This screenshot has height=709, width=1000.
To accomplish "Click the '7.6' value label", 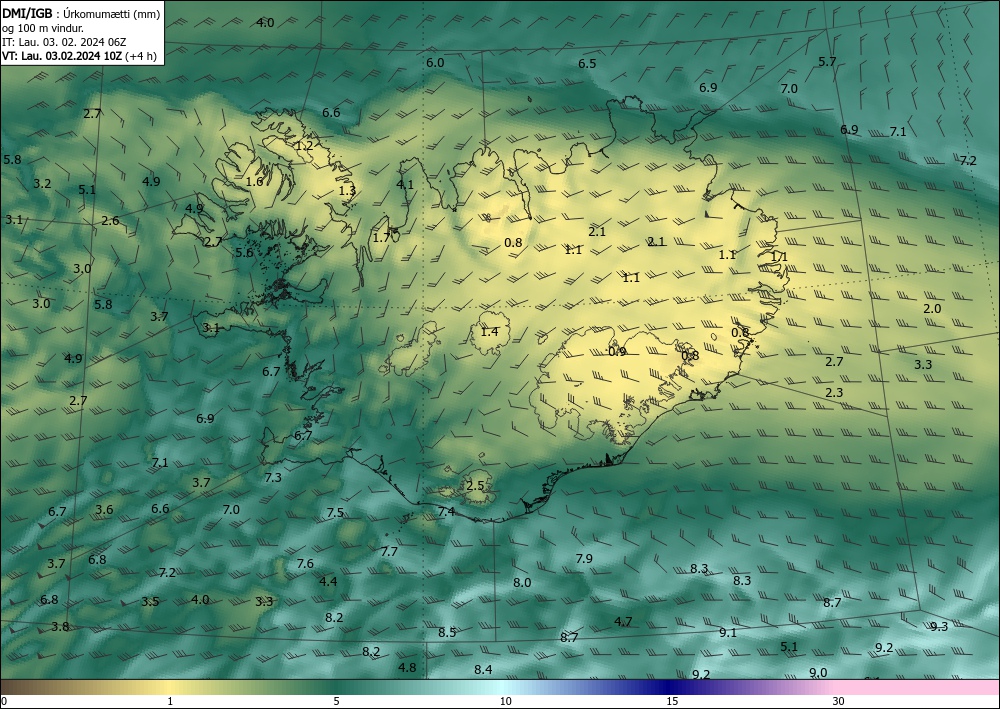I will click(x=305, y=563).
